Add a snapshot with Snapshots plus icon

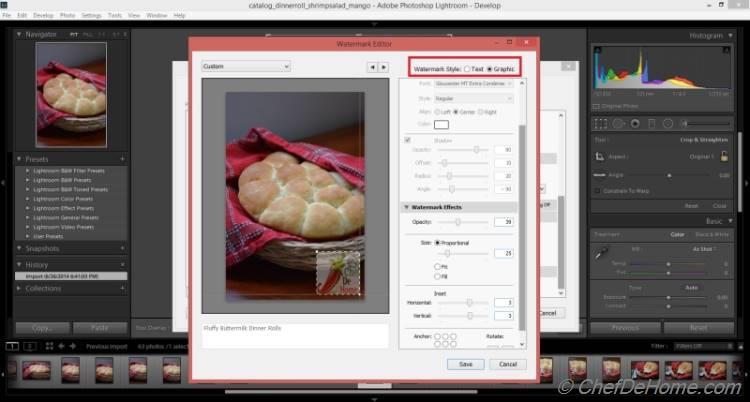pyautogui.click(x=122, y=248)
